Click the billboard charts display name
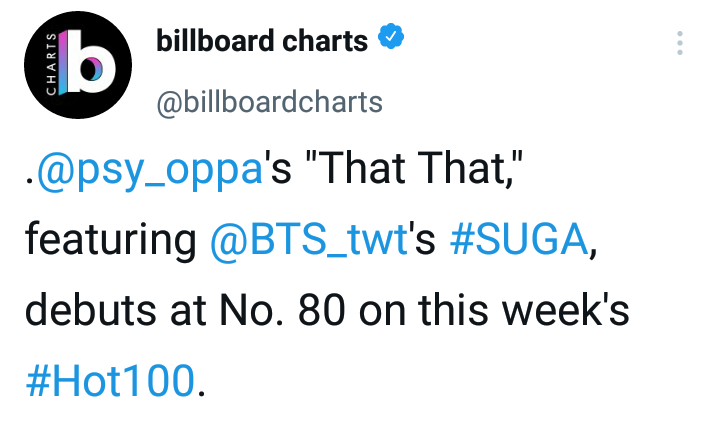This screenshot has width=710, height=434. (x=262, y=41)
